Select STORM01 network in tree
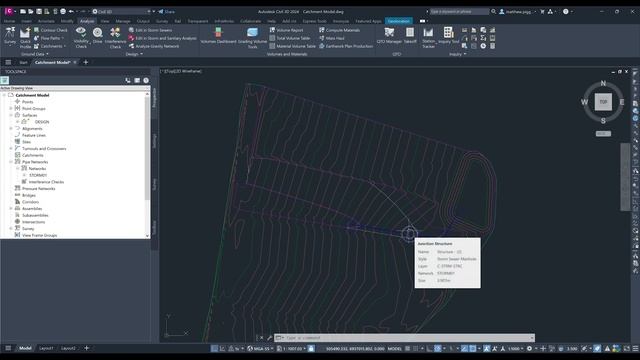The image size is (640, 360). (x=38, y=175)
